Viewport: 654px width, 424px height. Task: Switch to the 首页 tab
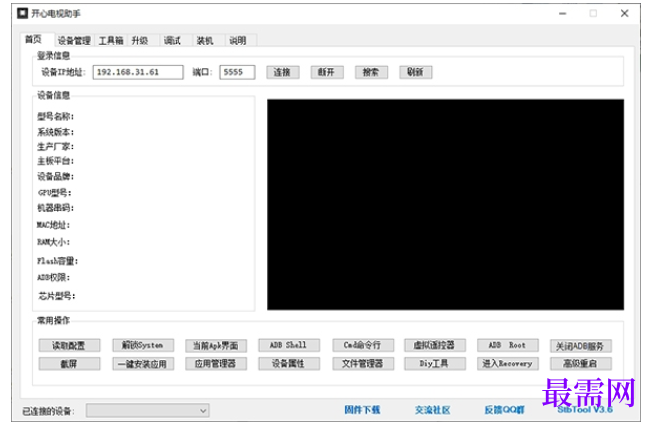point(36,39)
